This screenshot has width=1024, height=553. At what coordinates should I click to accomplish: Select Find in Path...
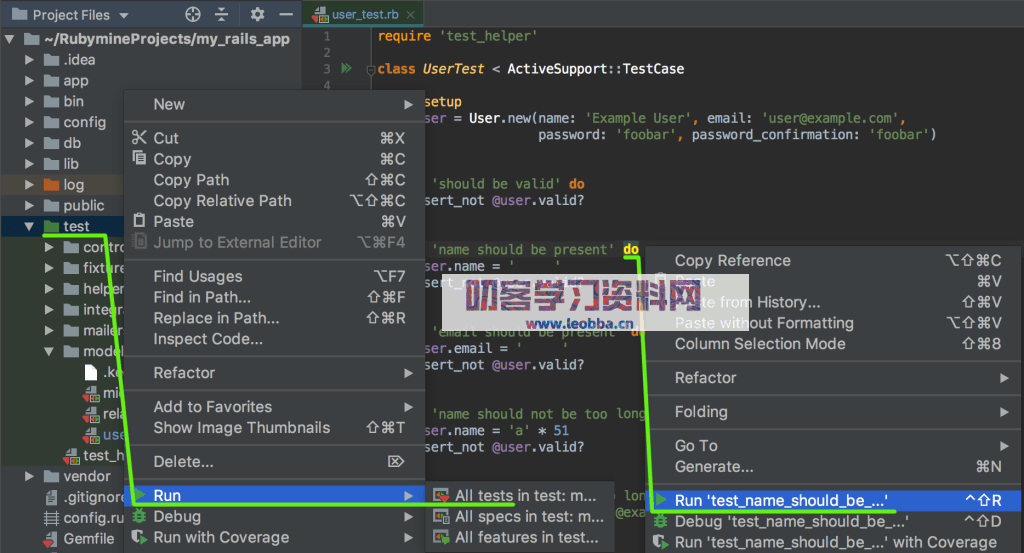pyautogui.click(x=274, y=297)
